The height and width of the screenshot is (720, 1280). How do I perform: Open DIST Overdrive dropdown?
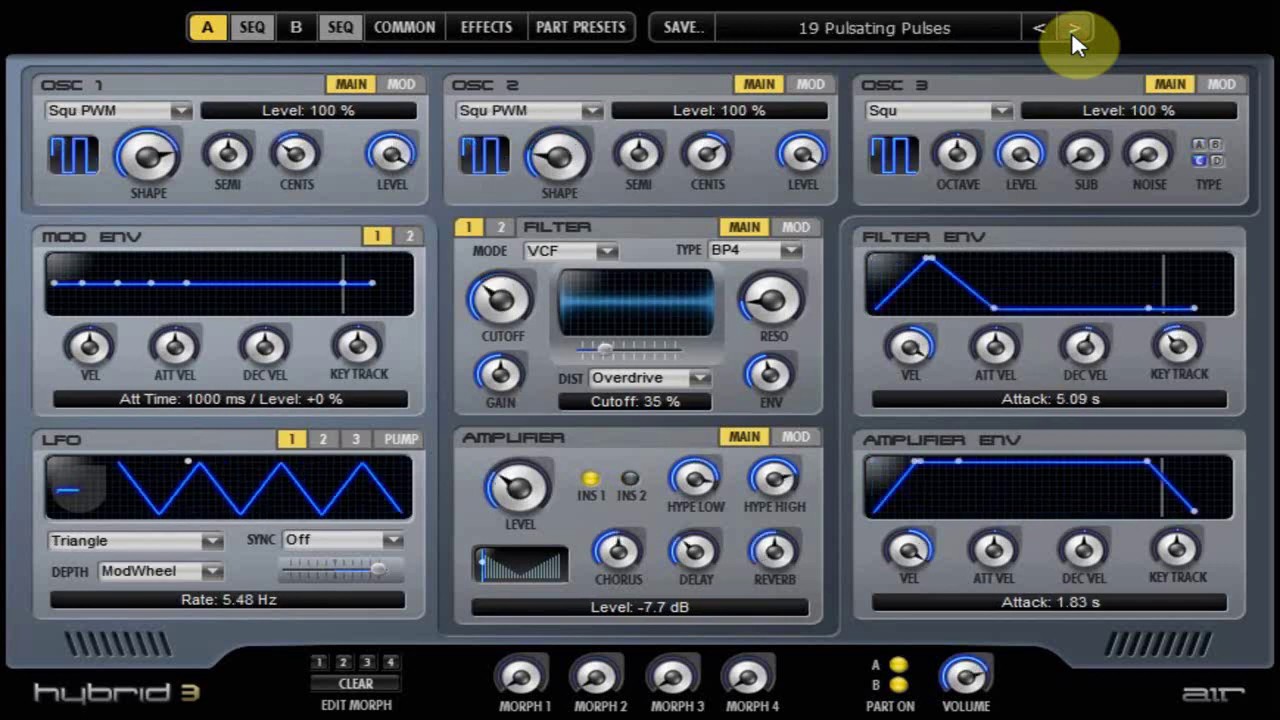tap(650, 378)
